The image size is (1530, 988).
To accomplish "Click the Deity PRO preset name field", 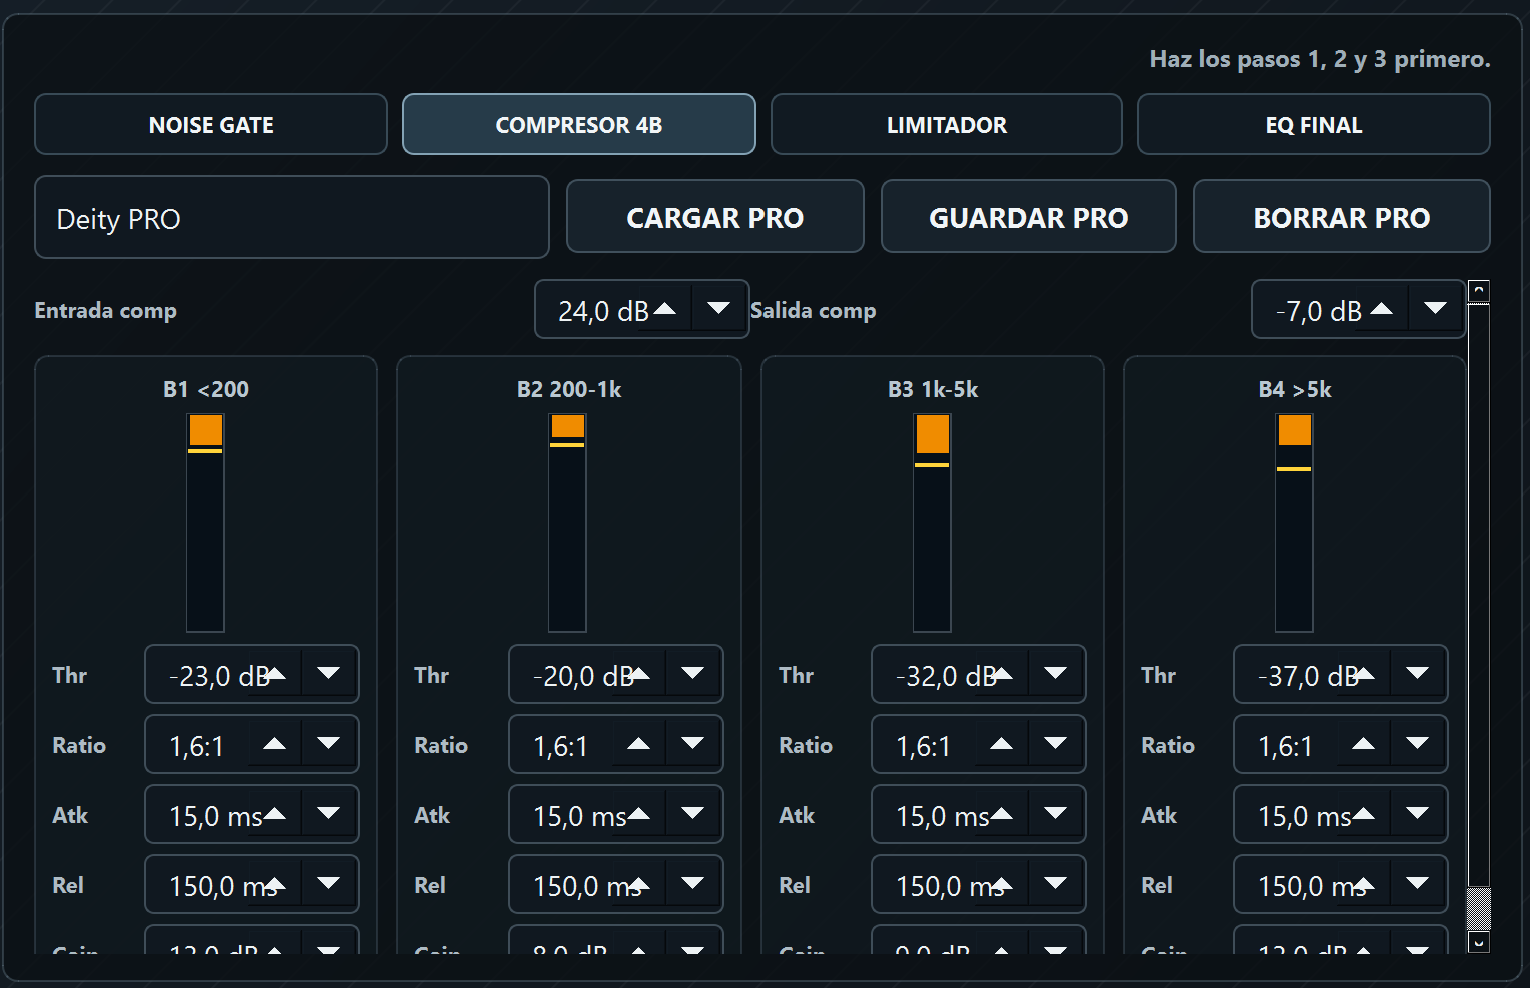I will point(292,218).
